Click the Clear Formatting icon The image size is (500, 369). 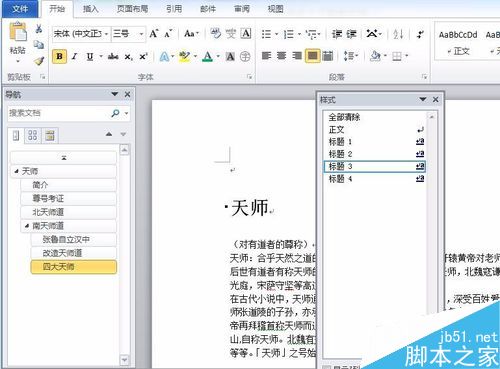click(216, 33)
